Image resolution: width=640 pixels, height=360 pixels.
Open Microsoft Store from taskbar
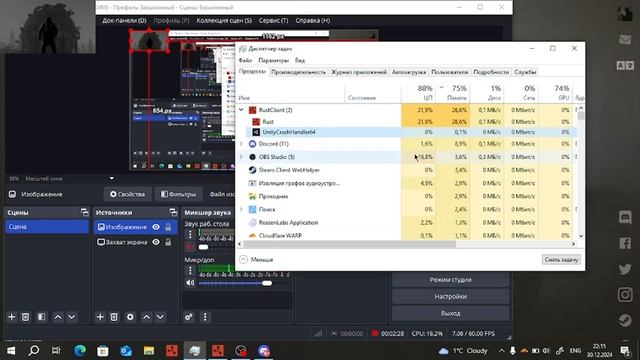[x=103, y=351]
